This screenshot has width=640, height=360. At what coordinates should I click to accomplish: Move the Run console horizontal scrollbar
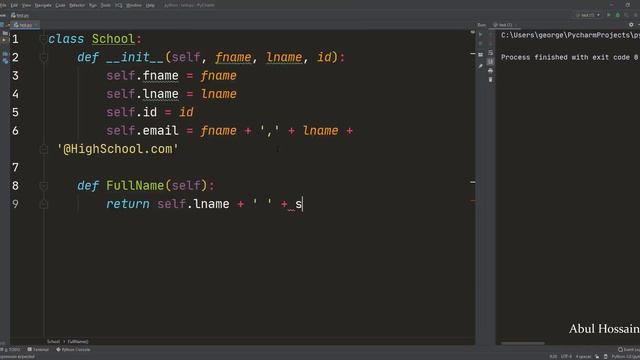point(523,343)
